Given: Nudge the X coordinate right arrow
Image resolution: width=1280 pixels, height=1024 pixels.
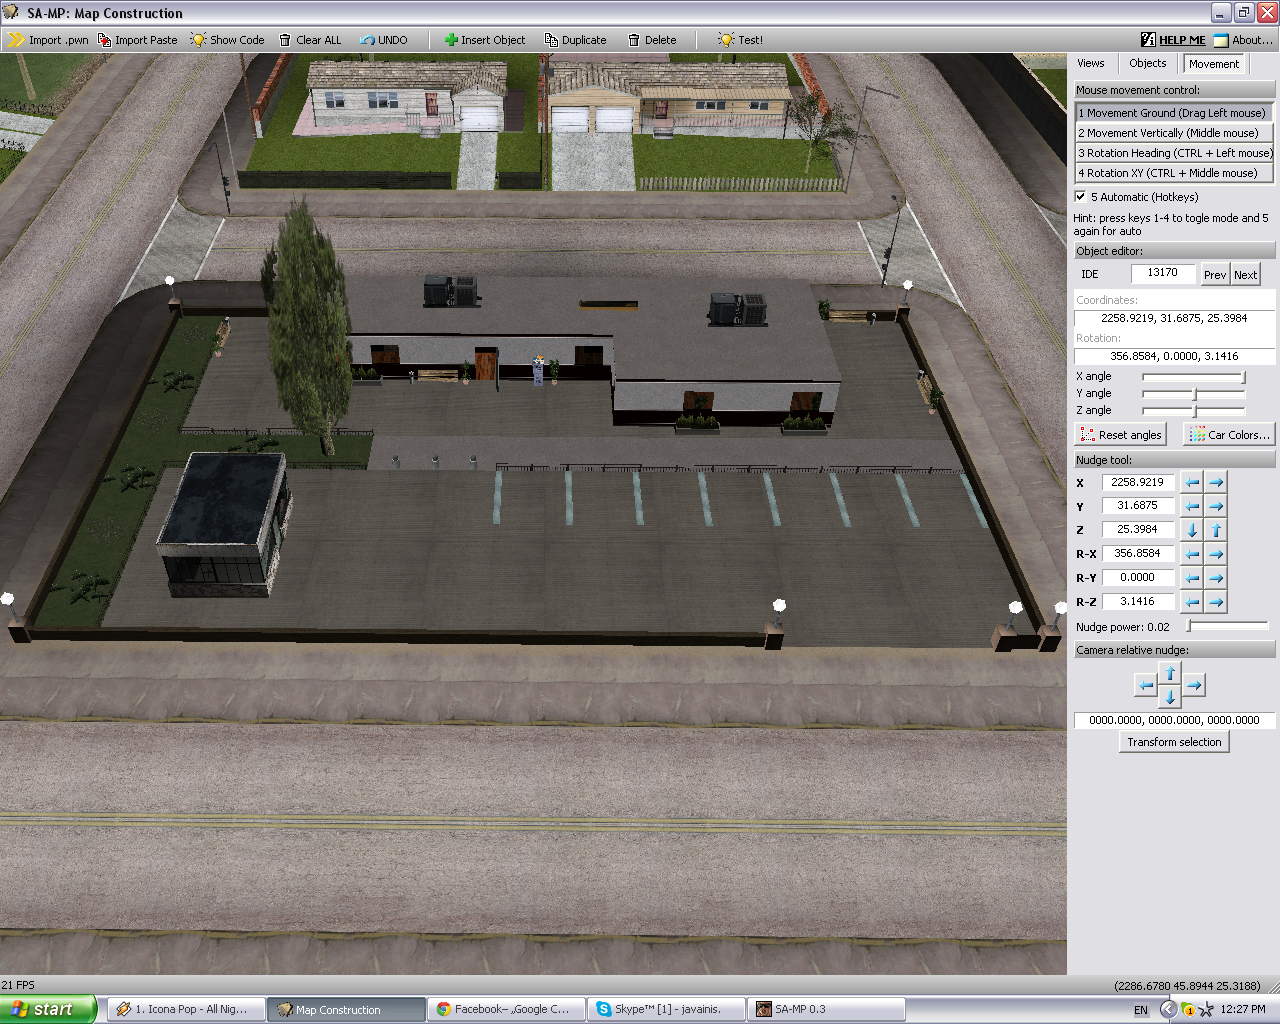Looking at the screenshot, I should point(1216,482).
